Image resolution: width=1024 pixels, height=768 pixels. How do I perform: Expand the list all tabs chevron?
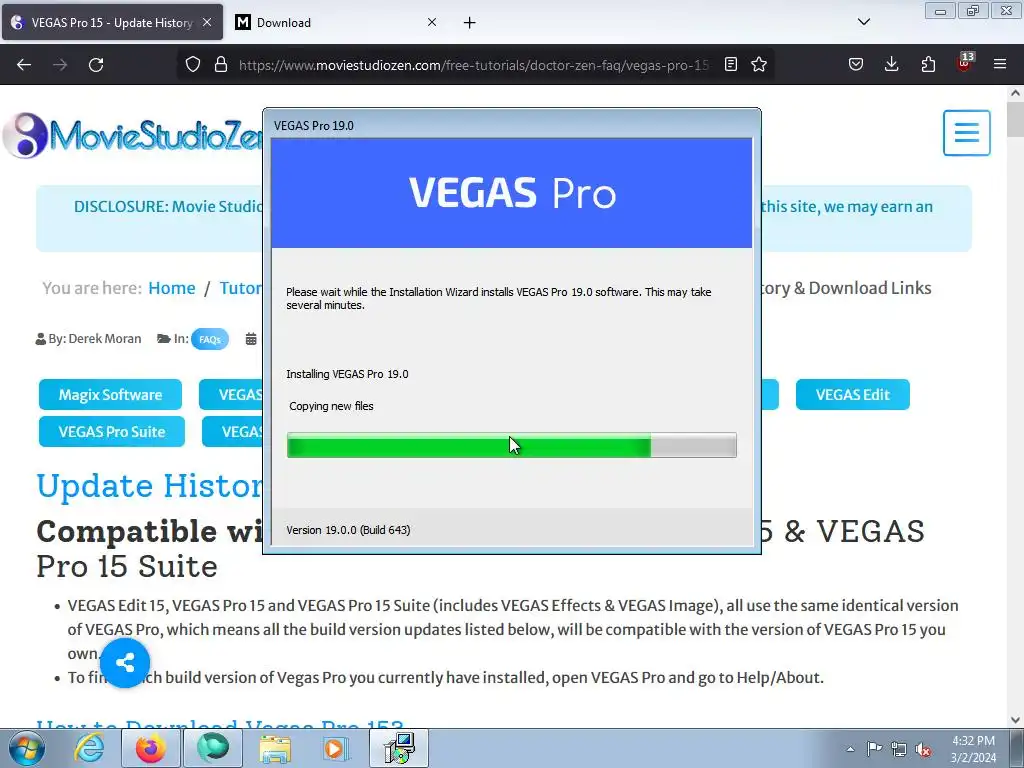pyautogui.click(x=864, y=22)
